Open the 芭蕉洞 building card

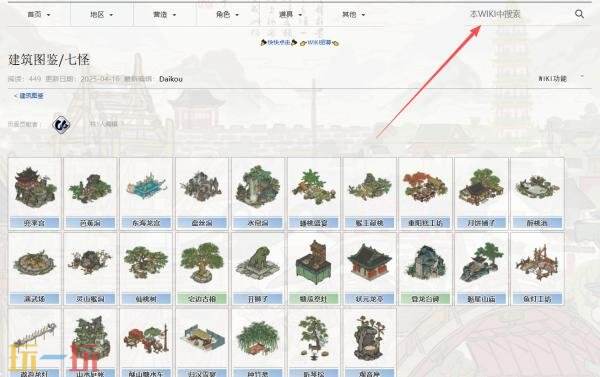point(91,194)
